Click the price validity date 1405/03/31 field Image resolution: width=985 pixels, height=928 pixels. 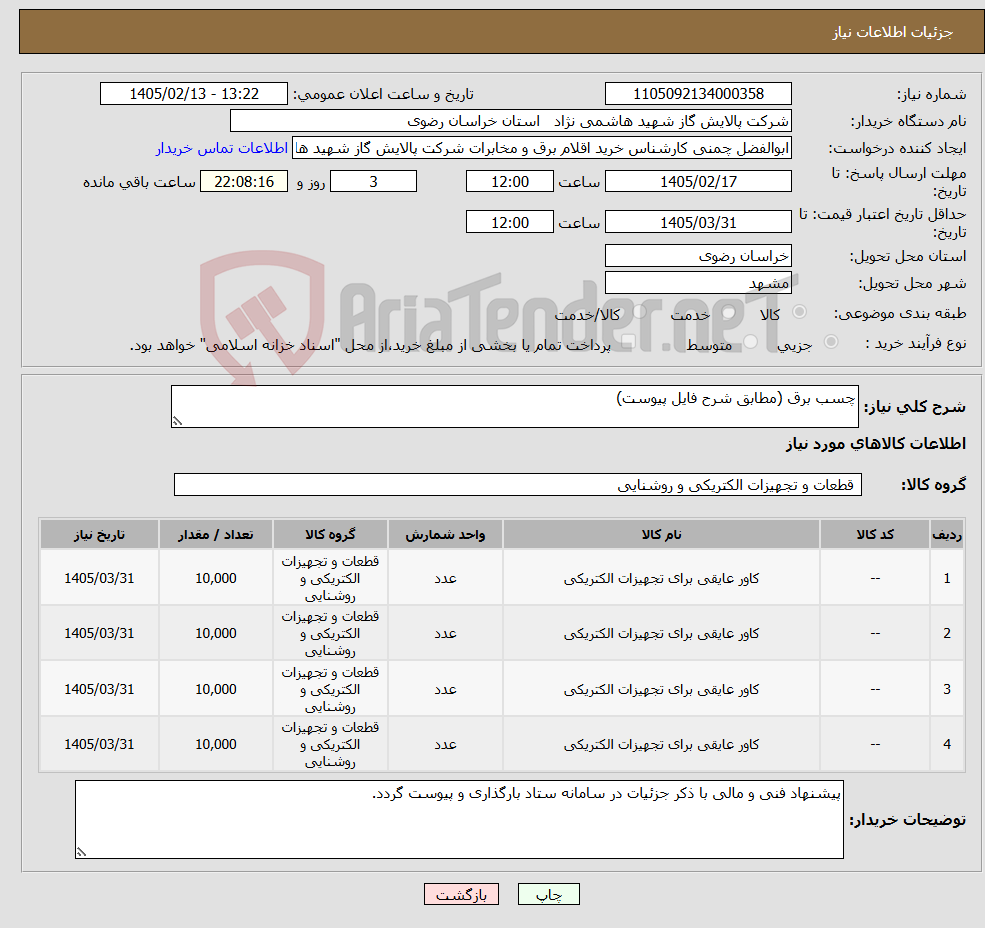(x=698, y=222)
